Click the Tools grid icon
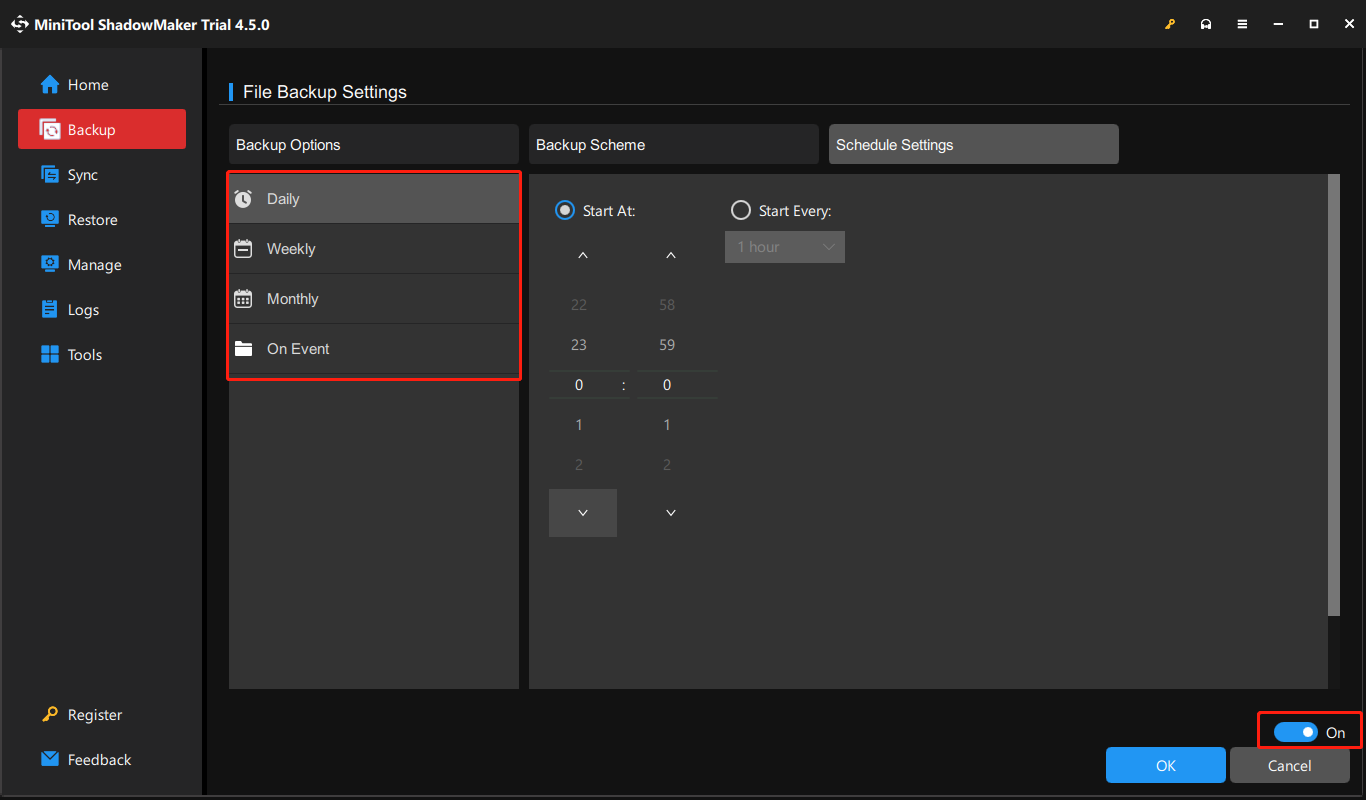This screenshot has width=1366, height=800. (x=50, y=355)
